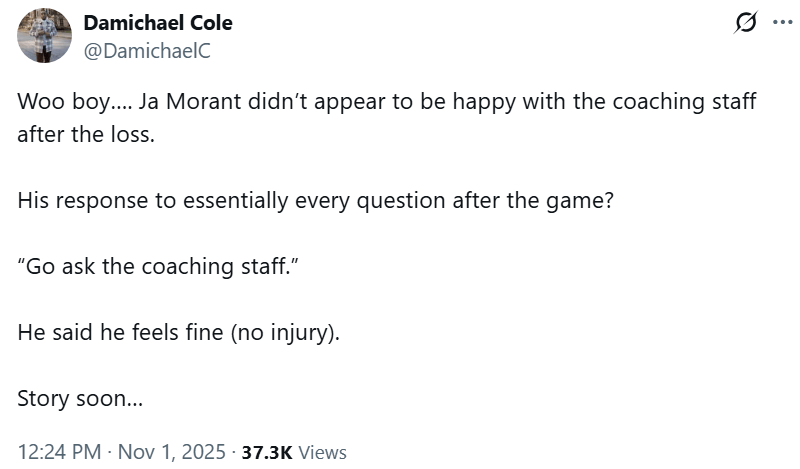Click the 12:24 PM timestamp
The width and height of the screenshot is (800, 469).
[59, 452]
